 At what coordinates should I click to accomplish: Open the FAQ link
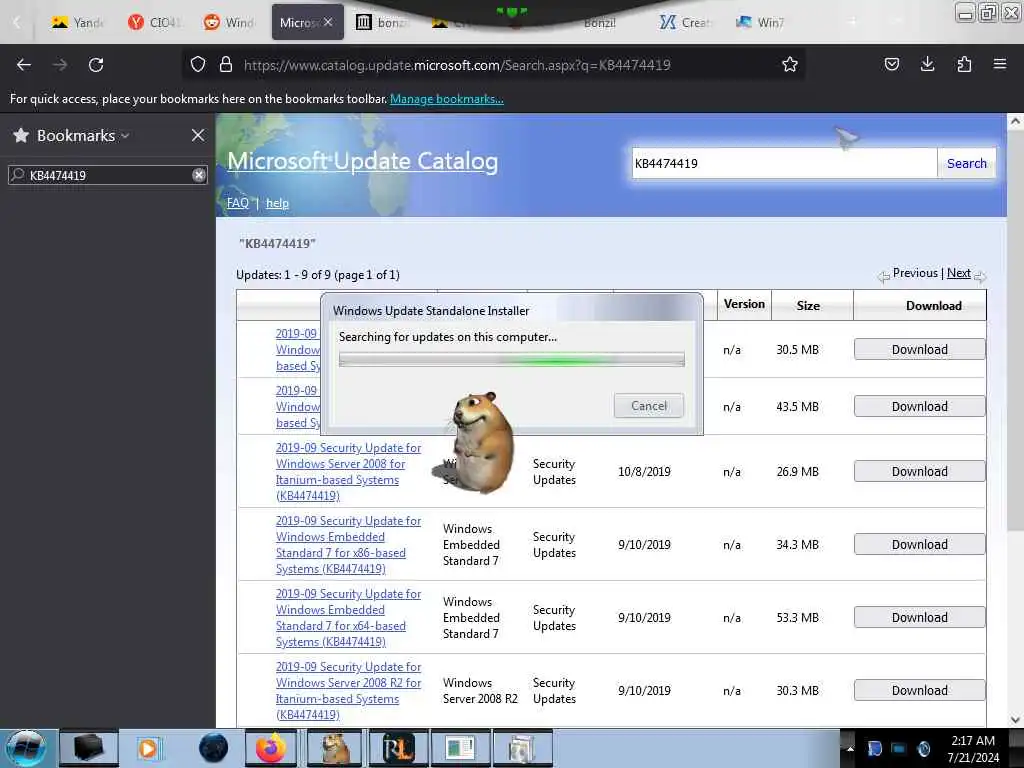(238, 203)
